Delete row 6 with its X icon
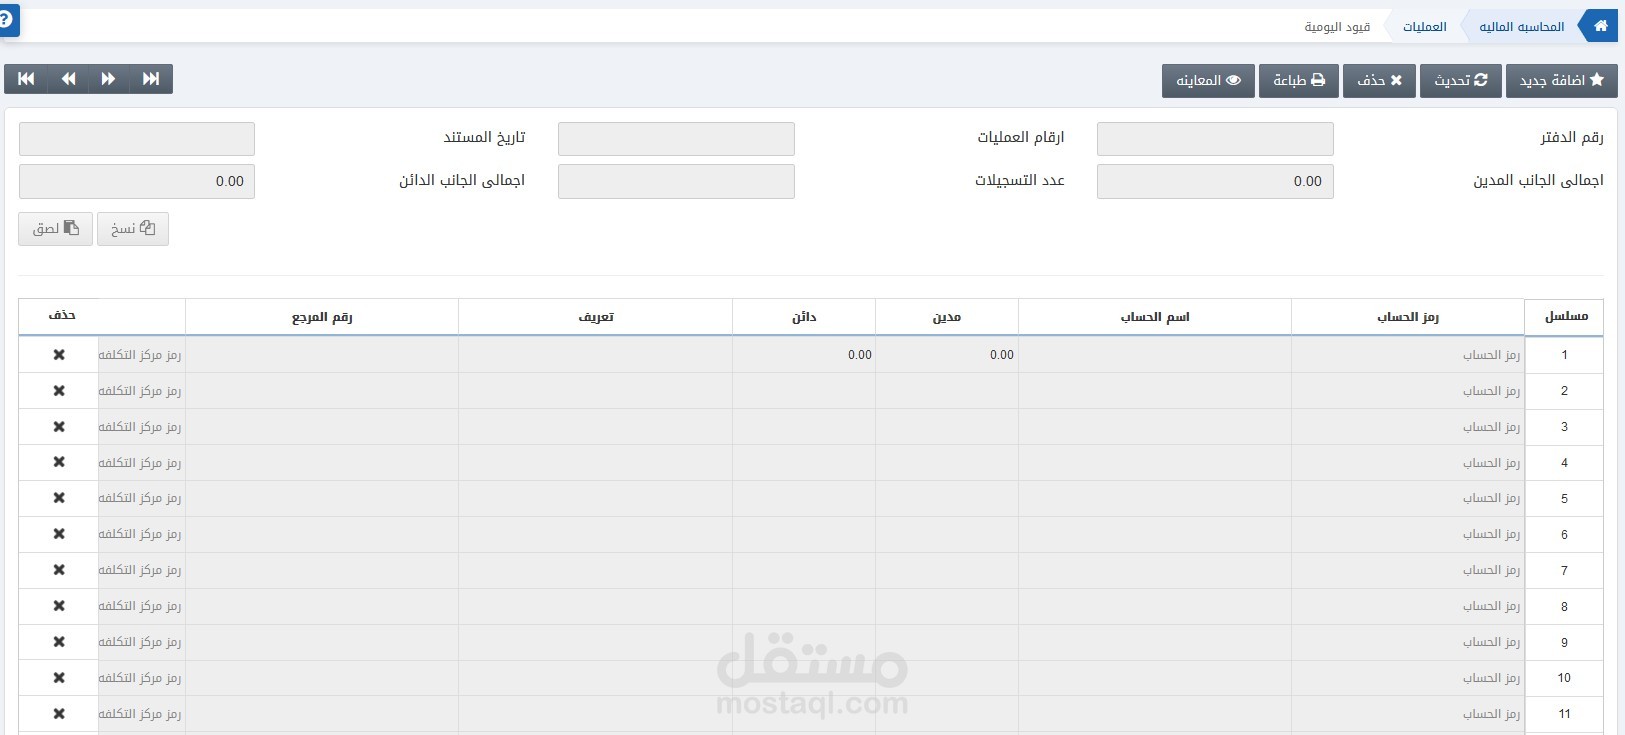 (59, 534)
